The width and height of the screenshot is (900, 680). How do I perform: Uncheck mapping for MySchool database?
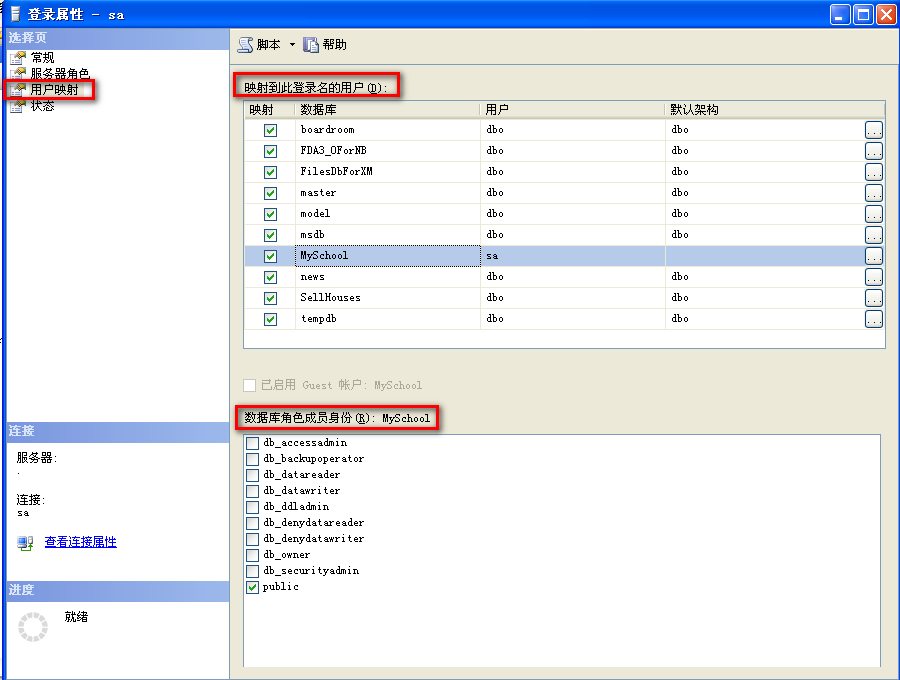(x=270, y=256)
